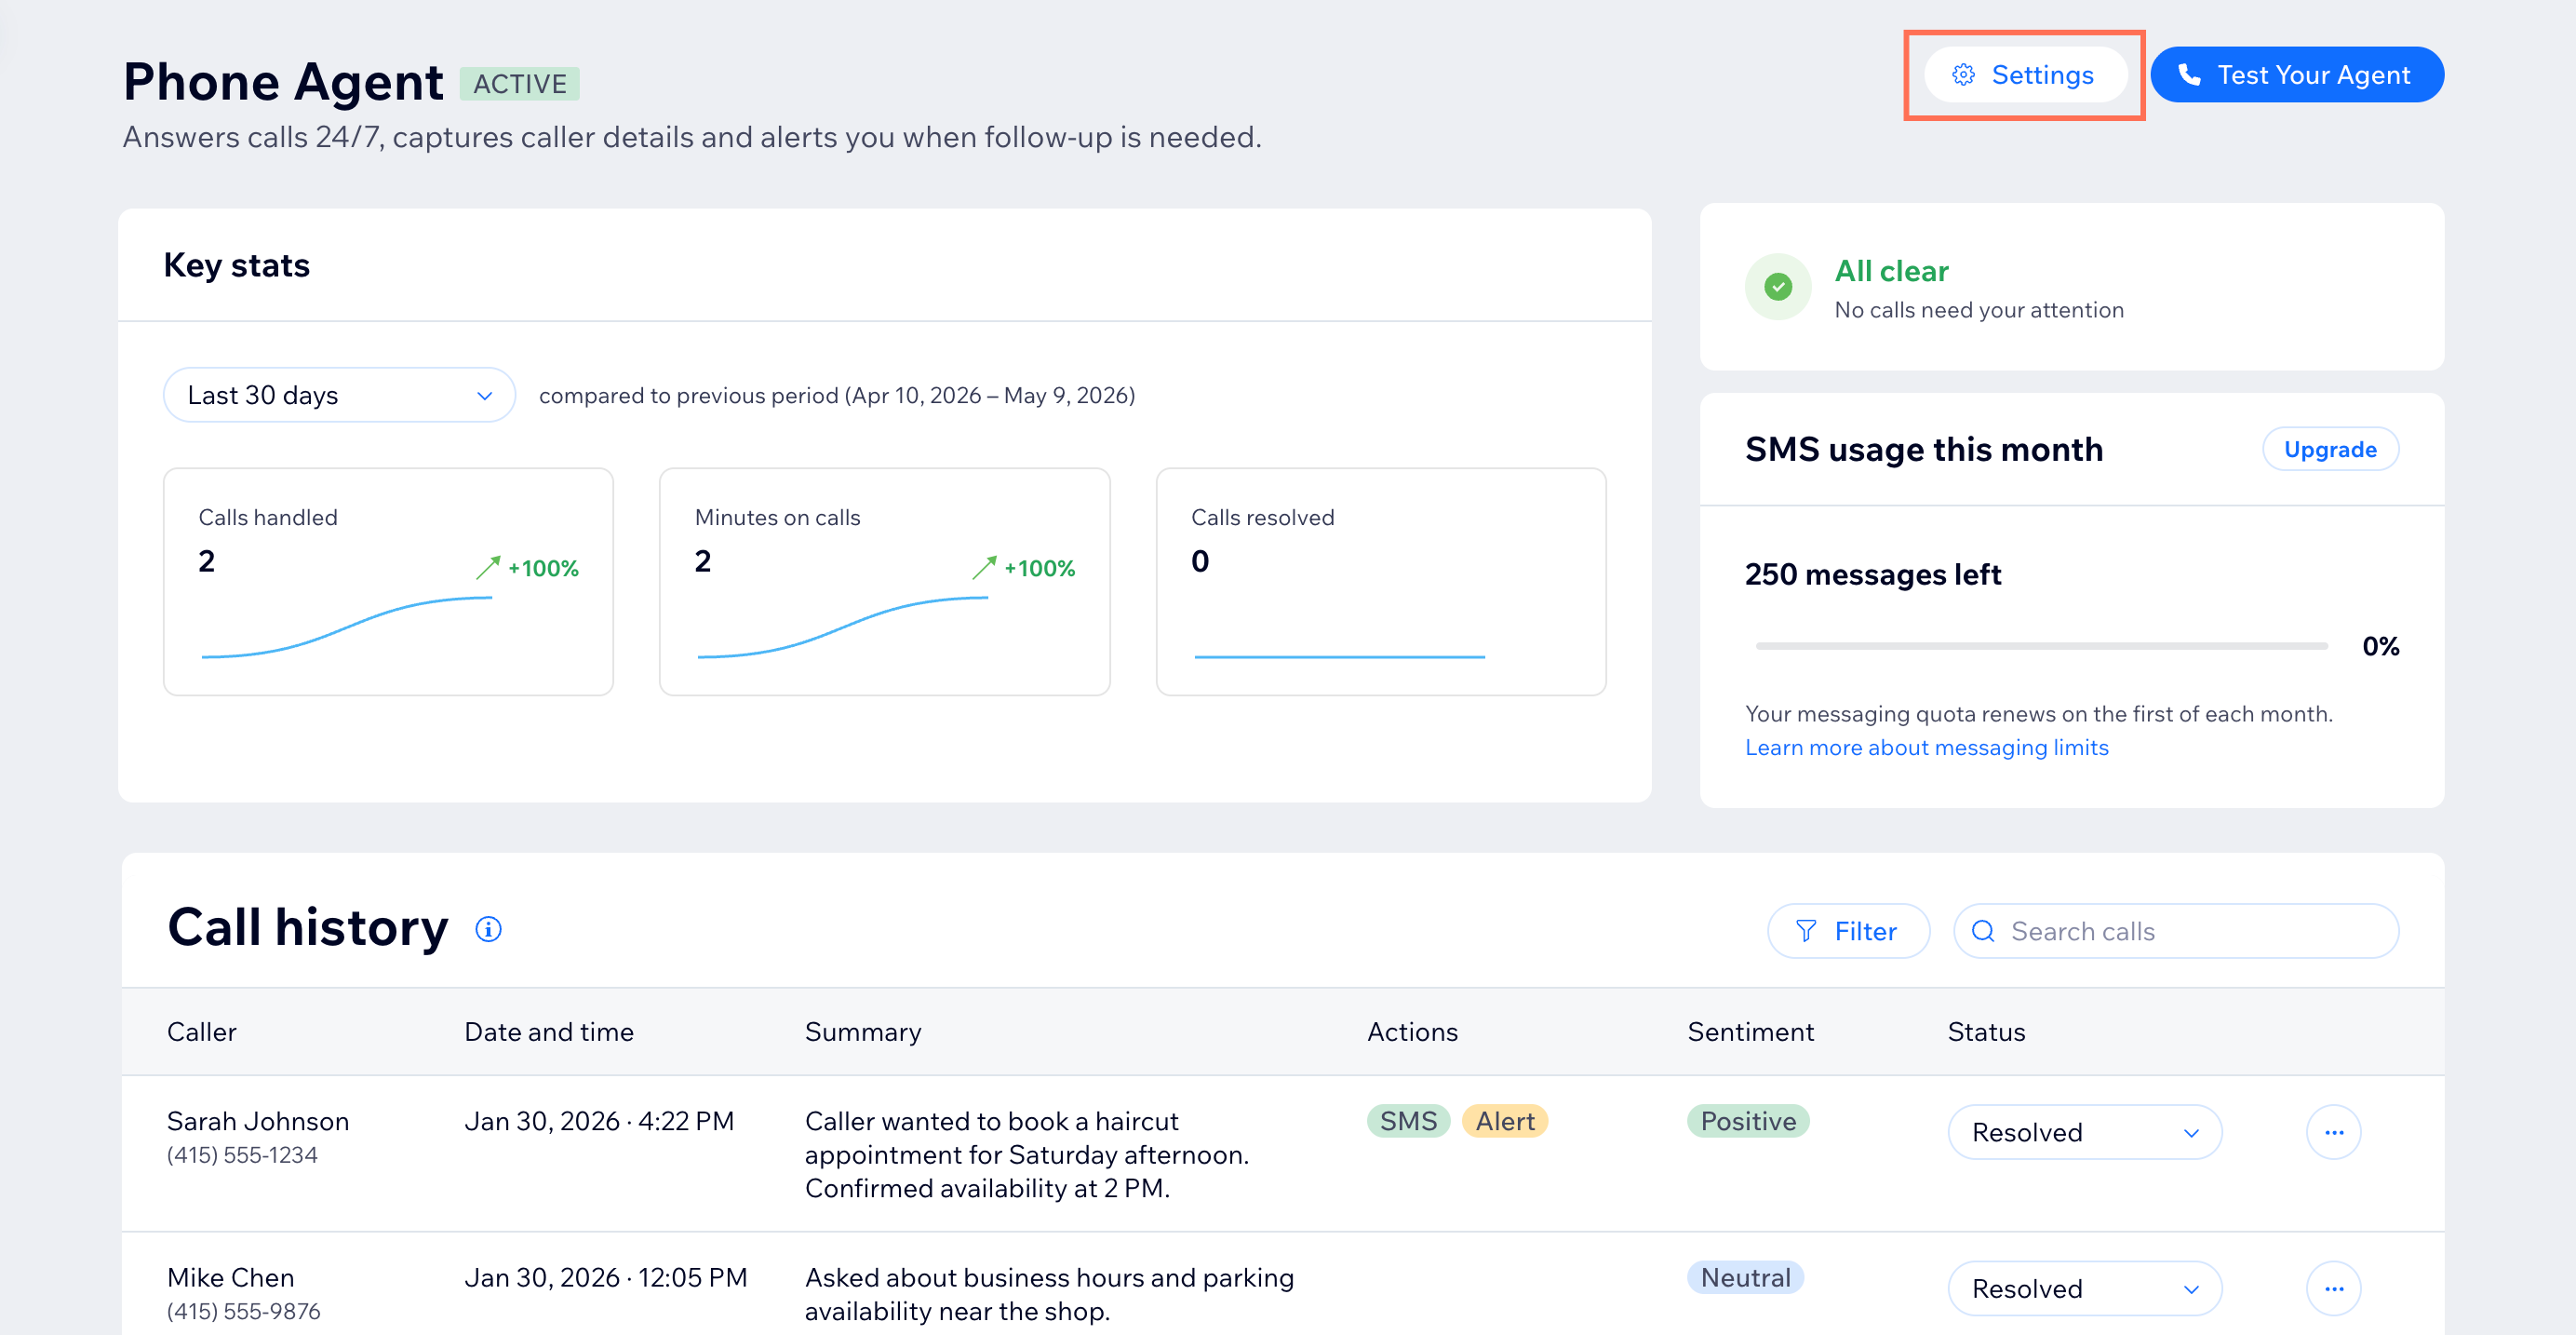
Task: Click the magnifier icon in Search calls
Action: pos(1983,931)
